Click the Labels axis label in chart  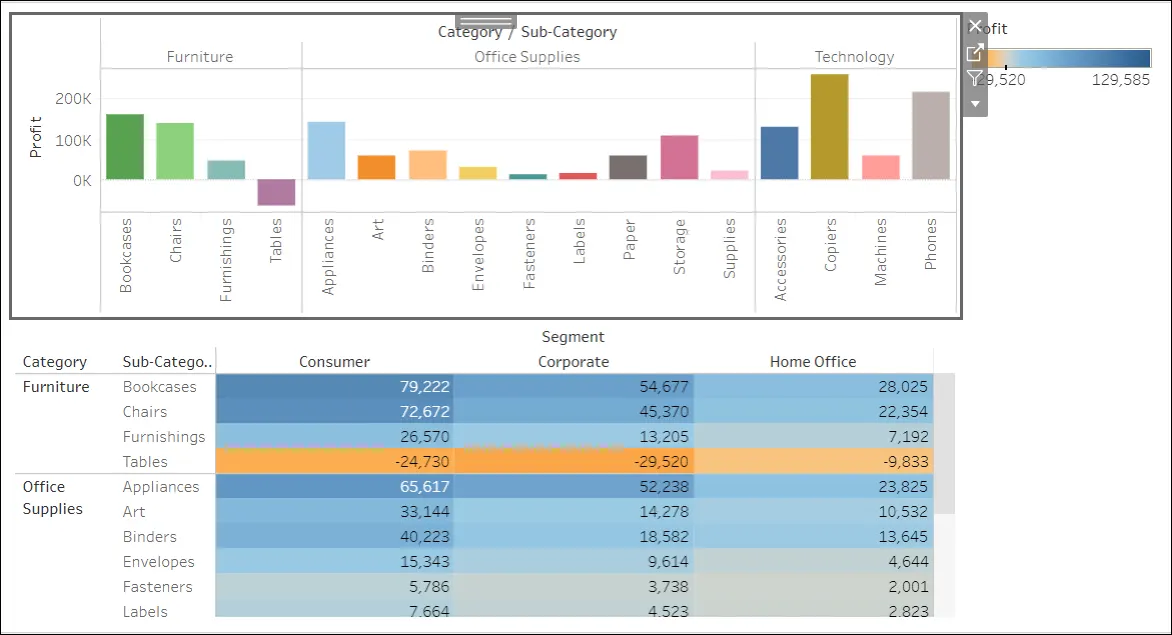[579, 241]
